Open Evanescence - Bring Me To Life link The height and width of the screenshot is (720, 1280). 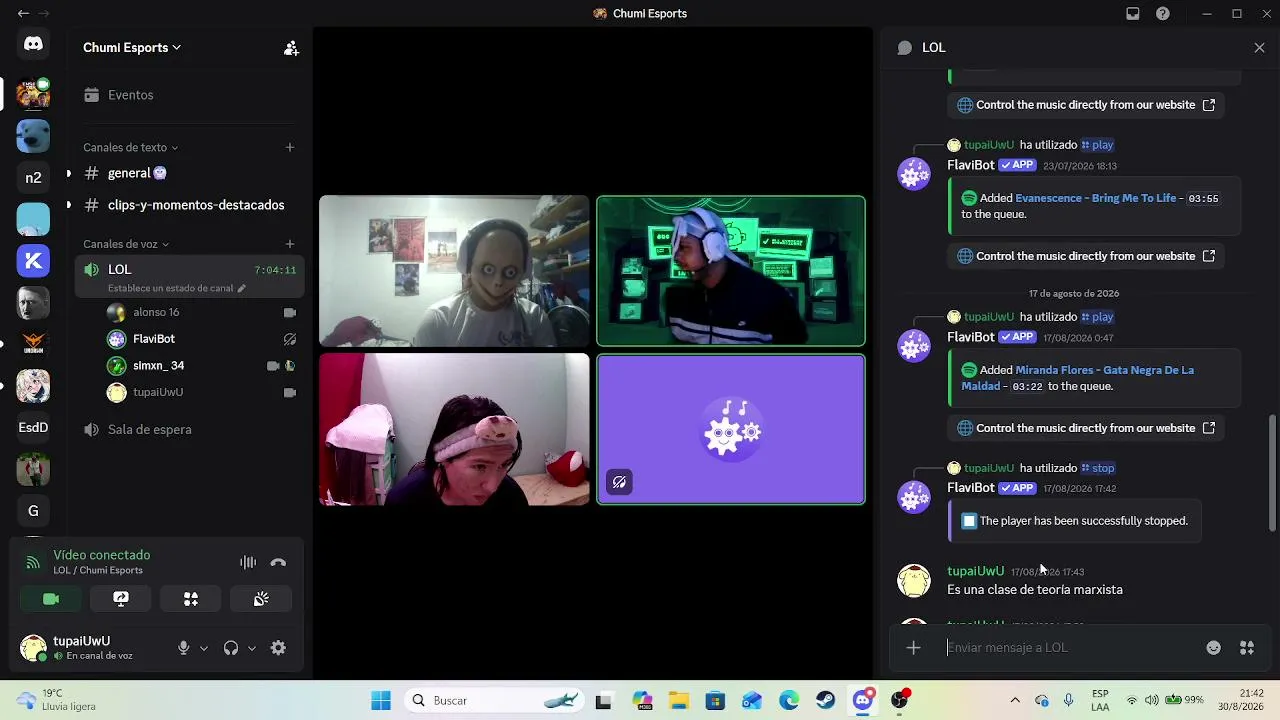(1095, 198)
